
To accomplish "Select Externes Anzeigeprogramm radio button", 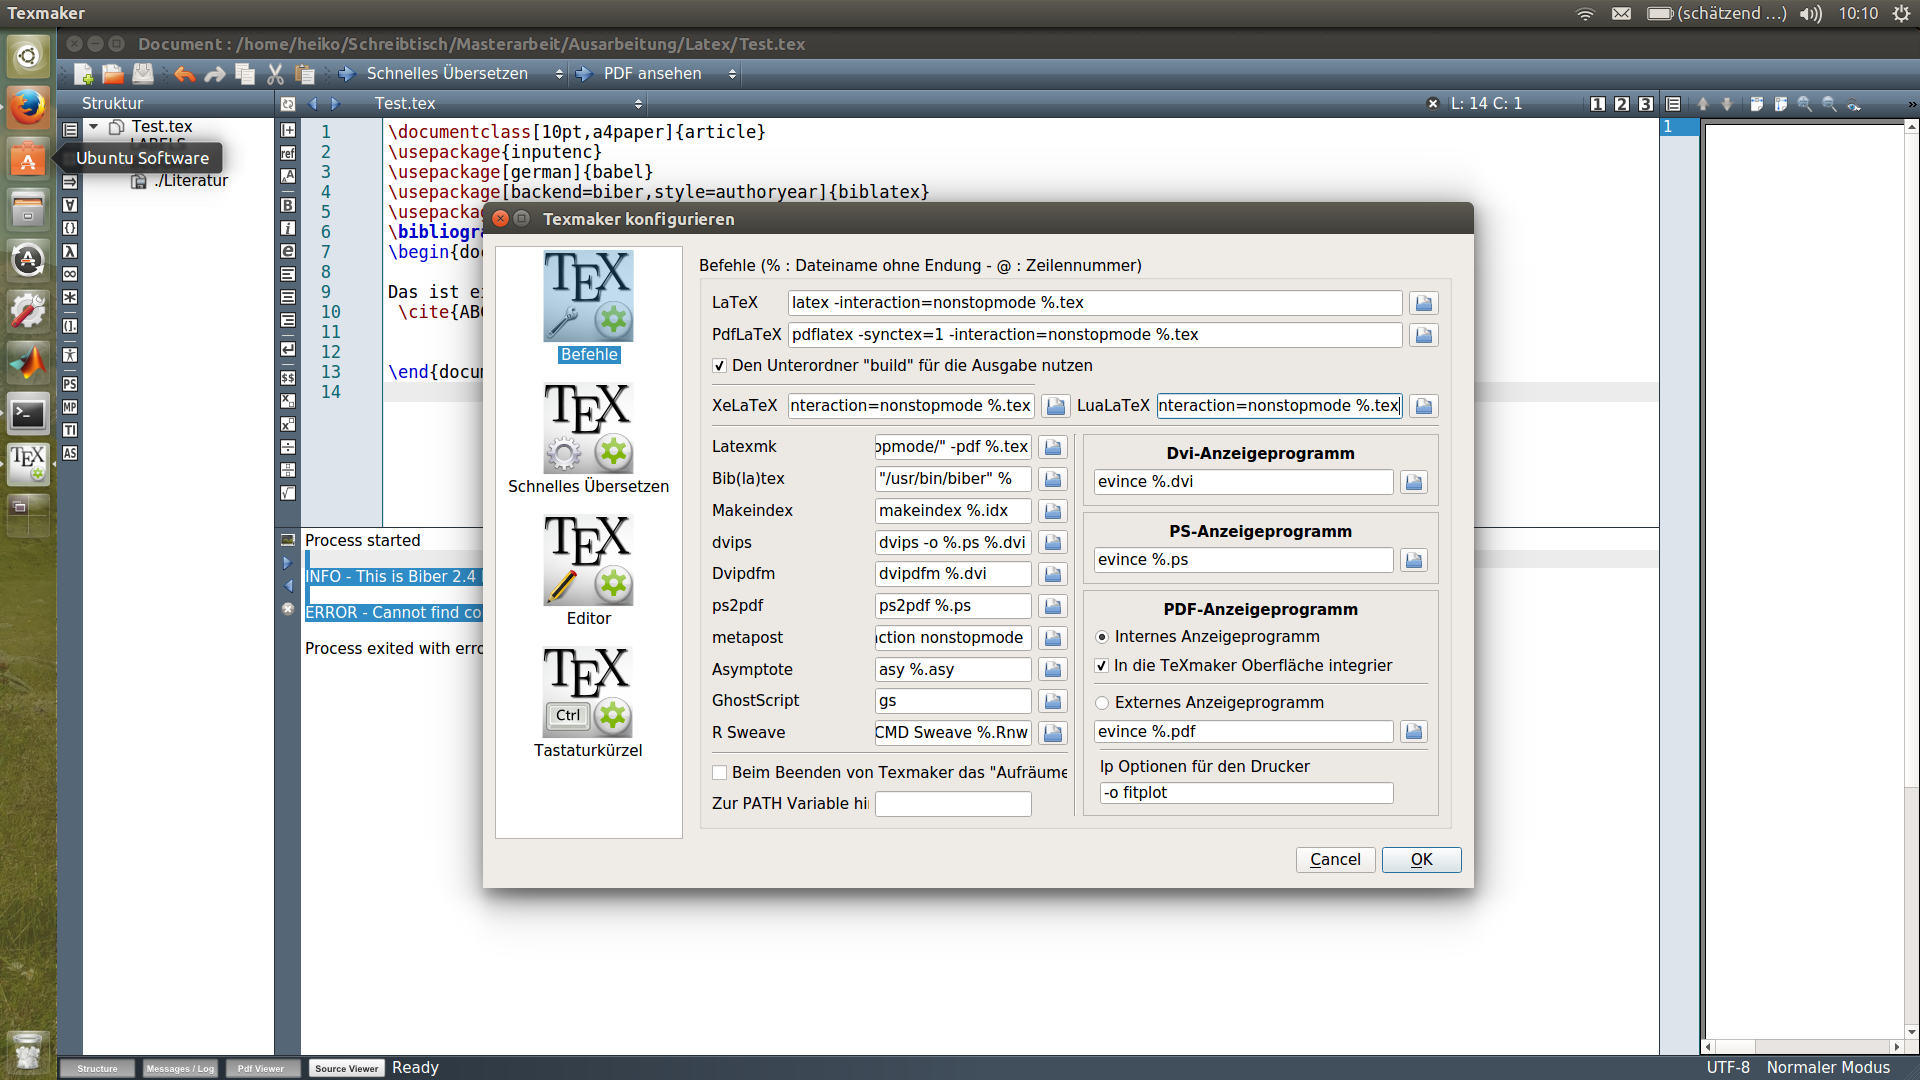I will tap(1102, 703).
